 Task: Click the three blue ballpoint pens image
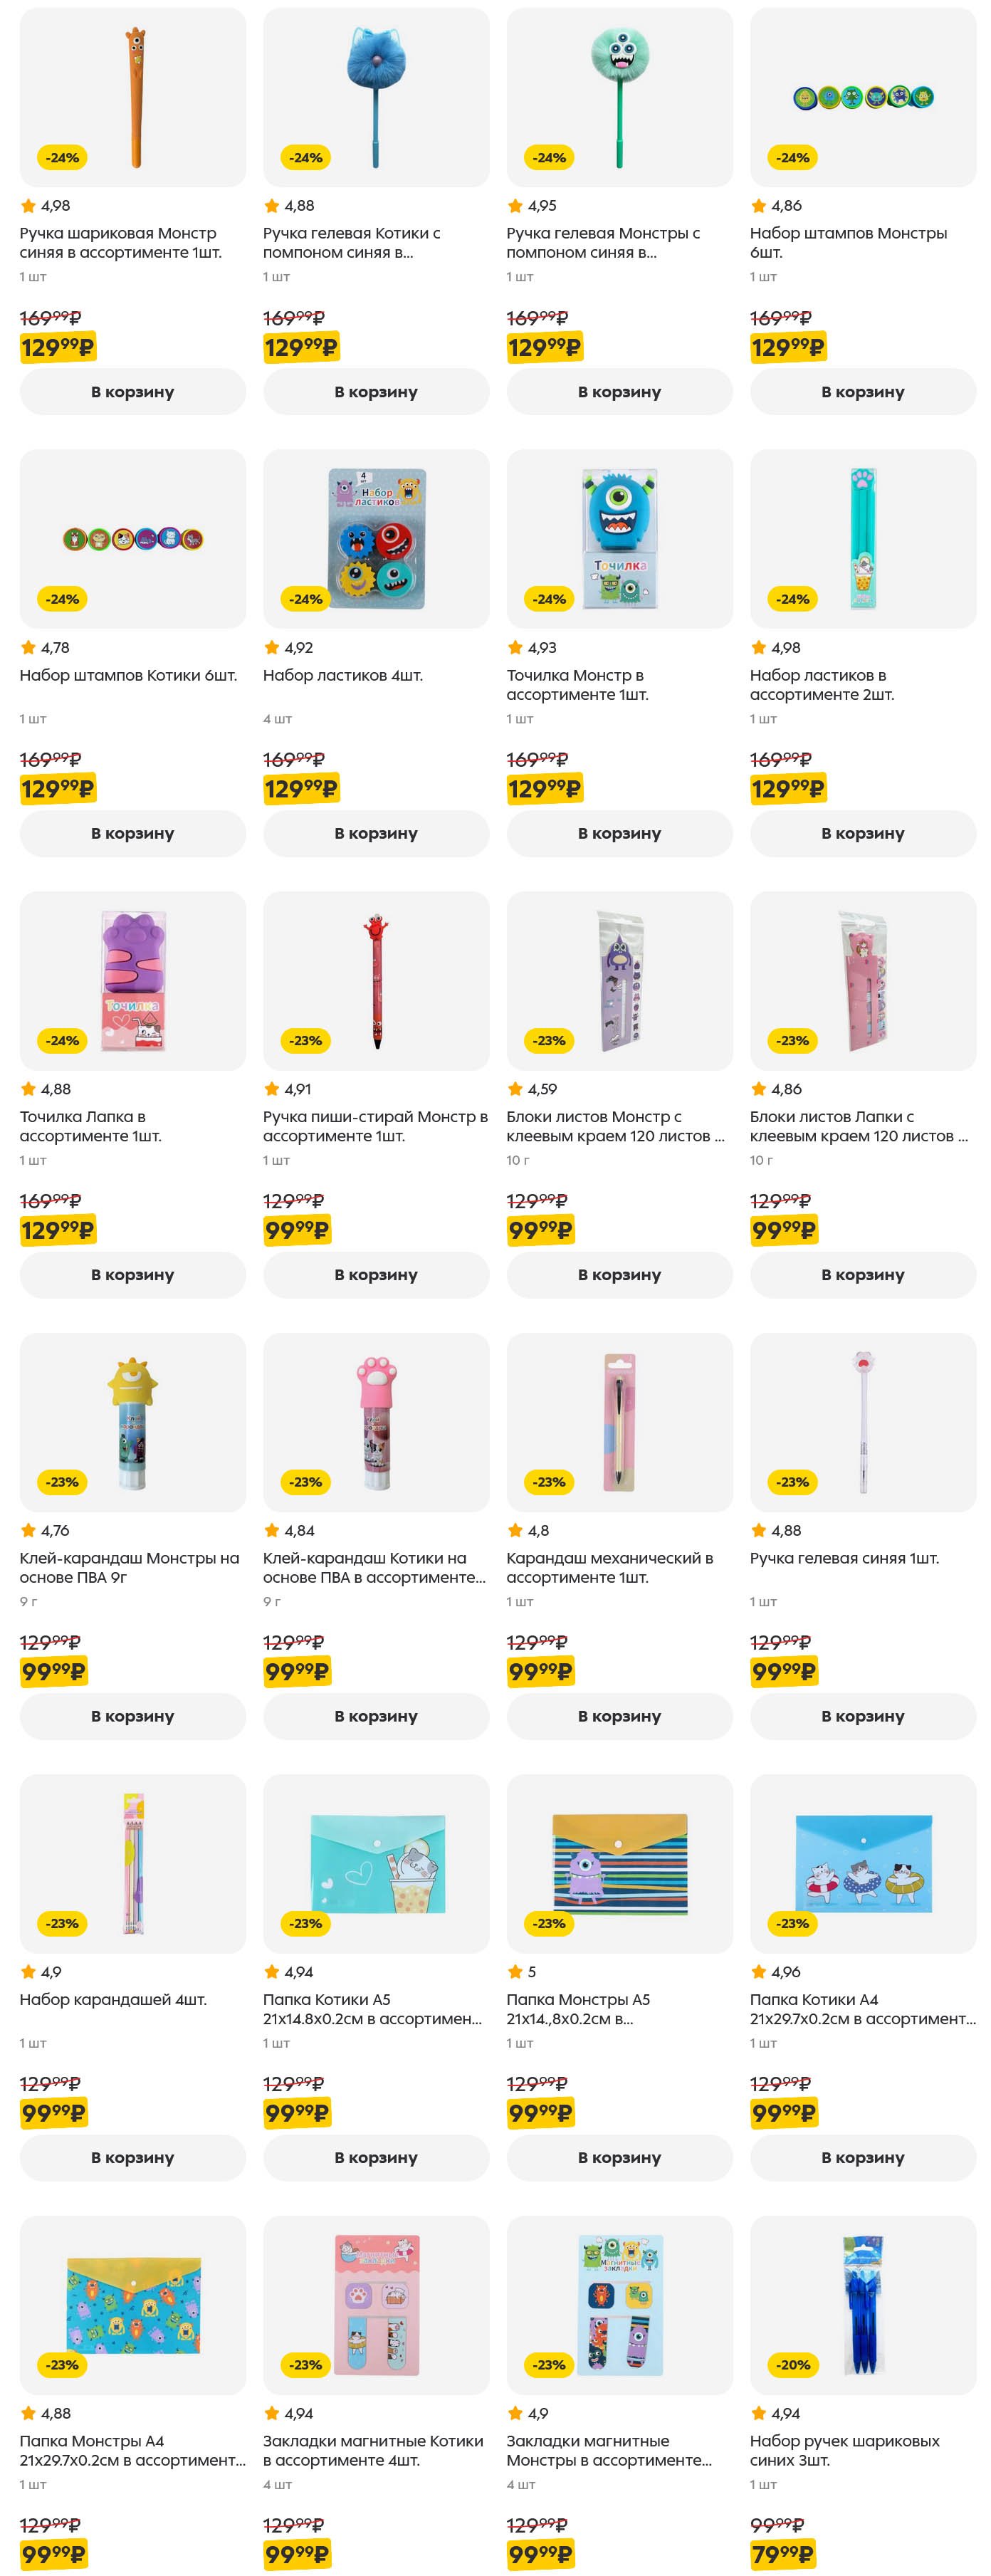tap(862, 2304)
